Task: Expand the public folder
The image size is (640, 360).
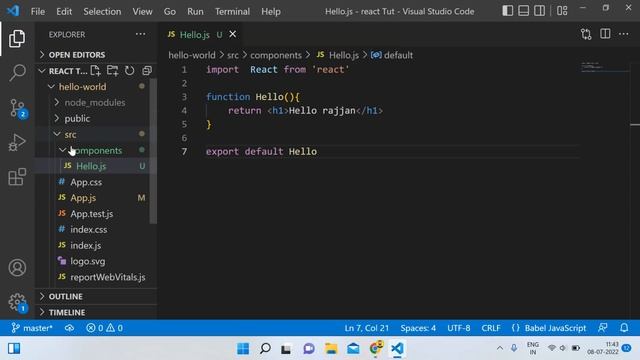Action: (77, 118)
